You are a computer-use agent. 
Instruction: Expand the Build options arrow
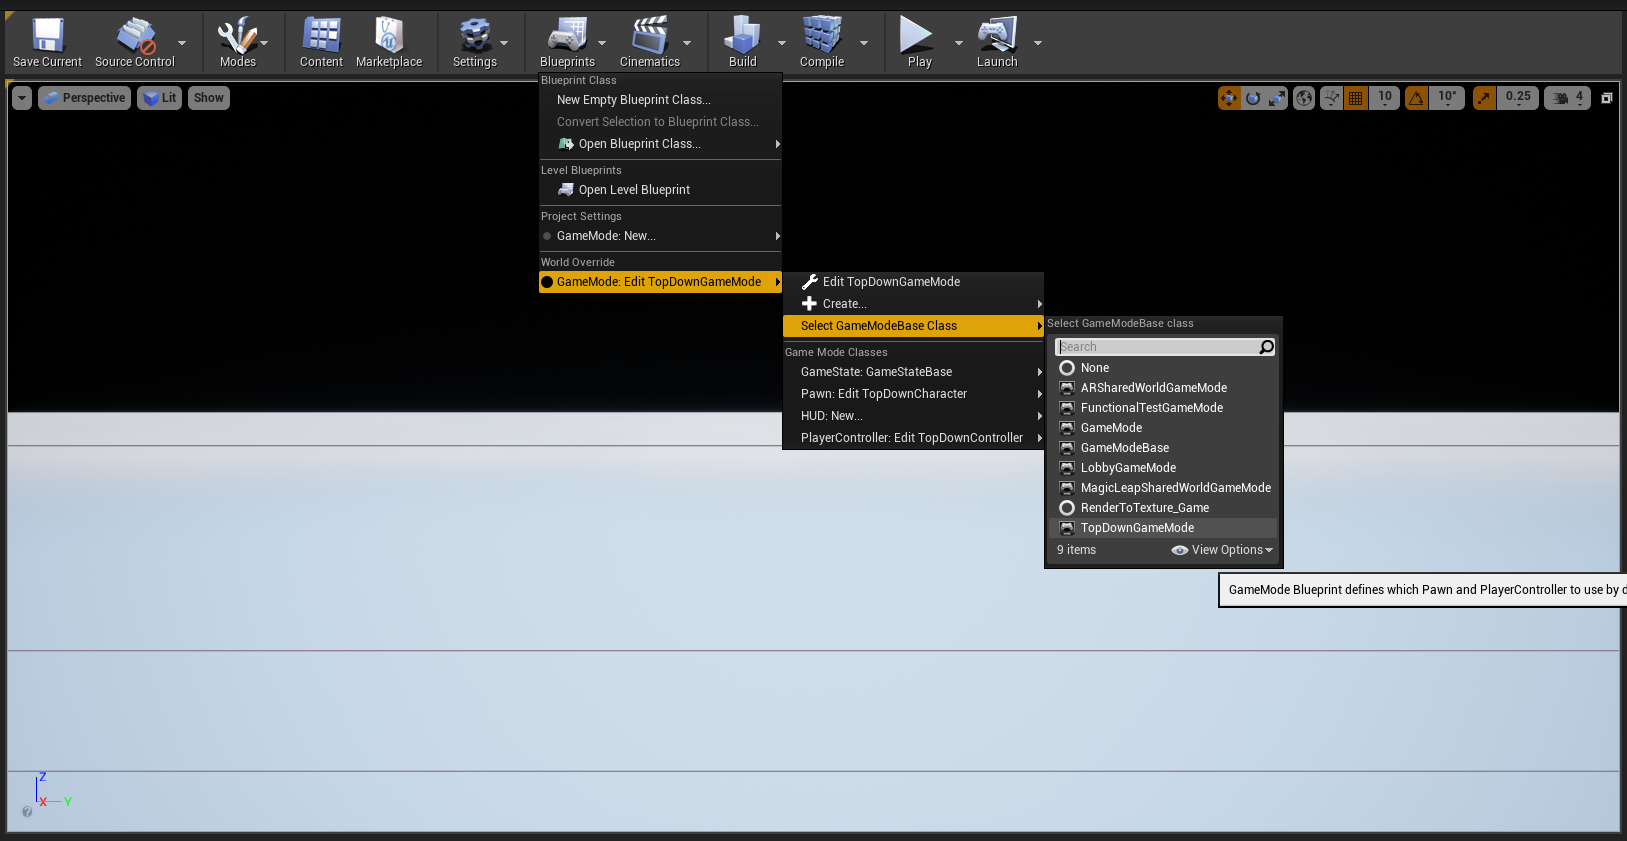click(x=781, y=43)
